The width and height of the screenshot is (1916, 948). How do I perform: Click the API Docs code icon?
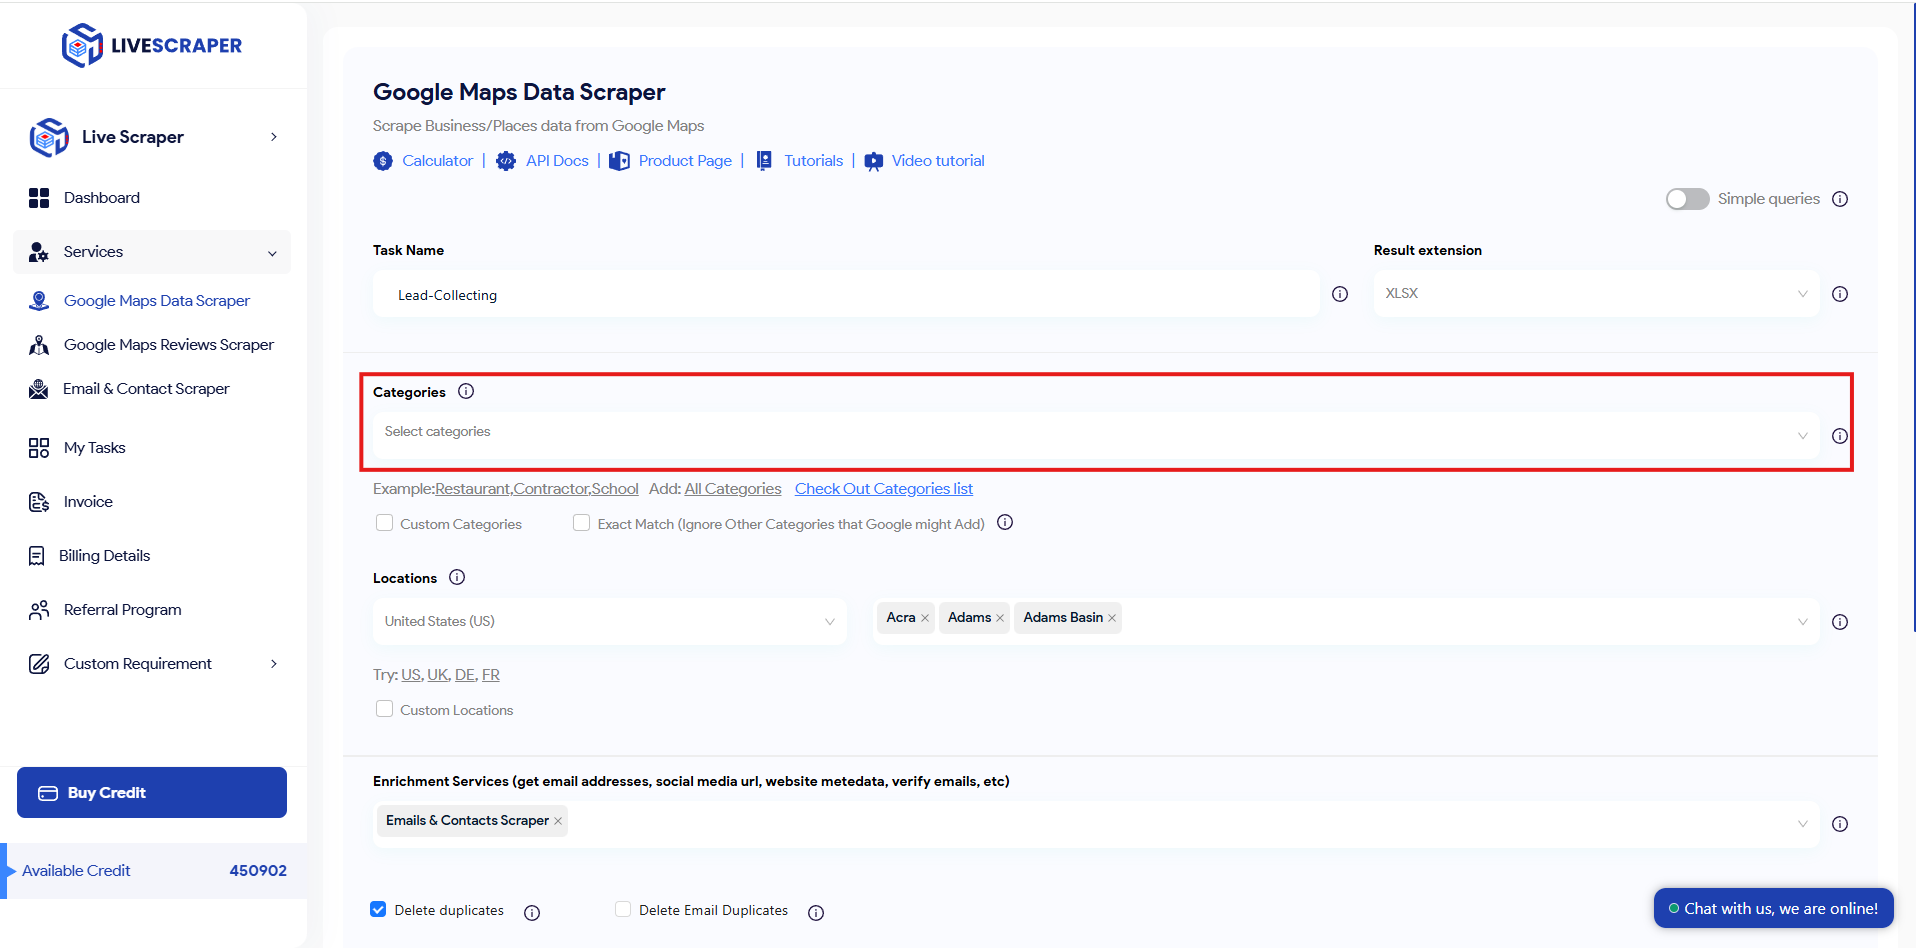tap(506, 161)
